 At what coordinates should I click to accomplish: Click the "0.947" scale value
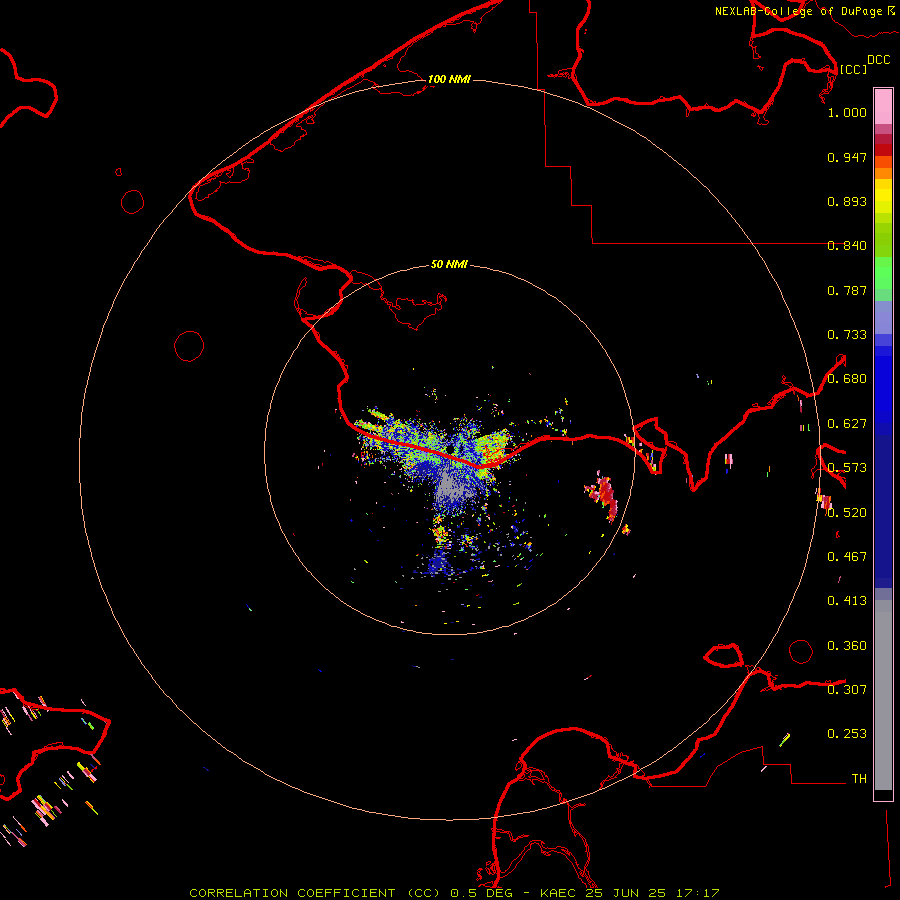pyautogui.click(x=847, y=157)
